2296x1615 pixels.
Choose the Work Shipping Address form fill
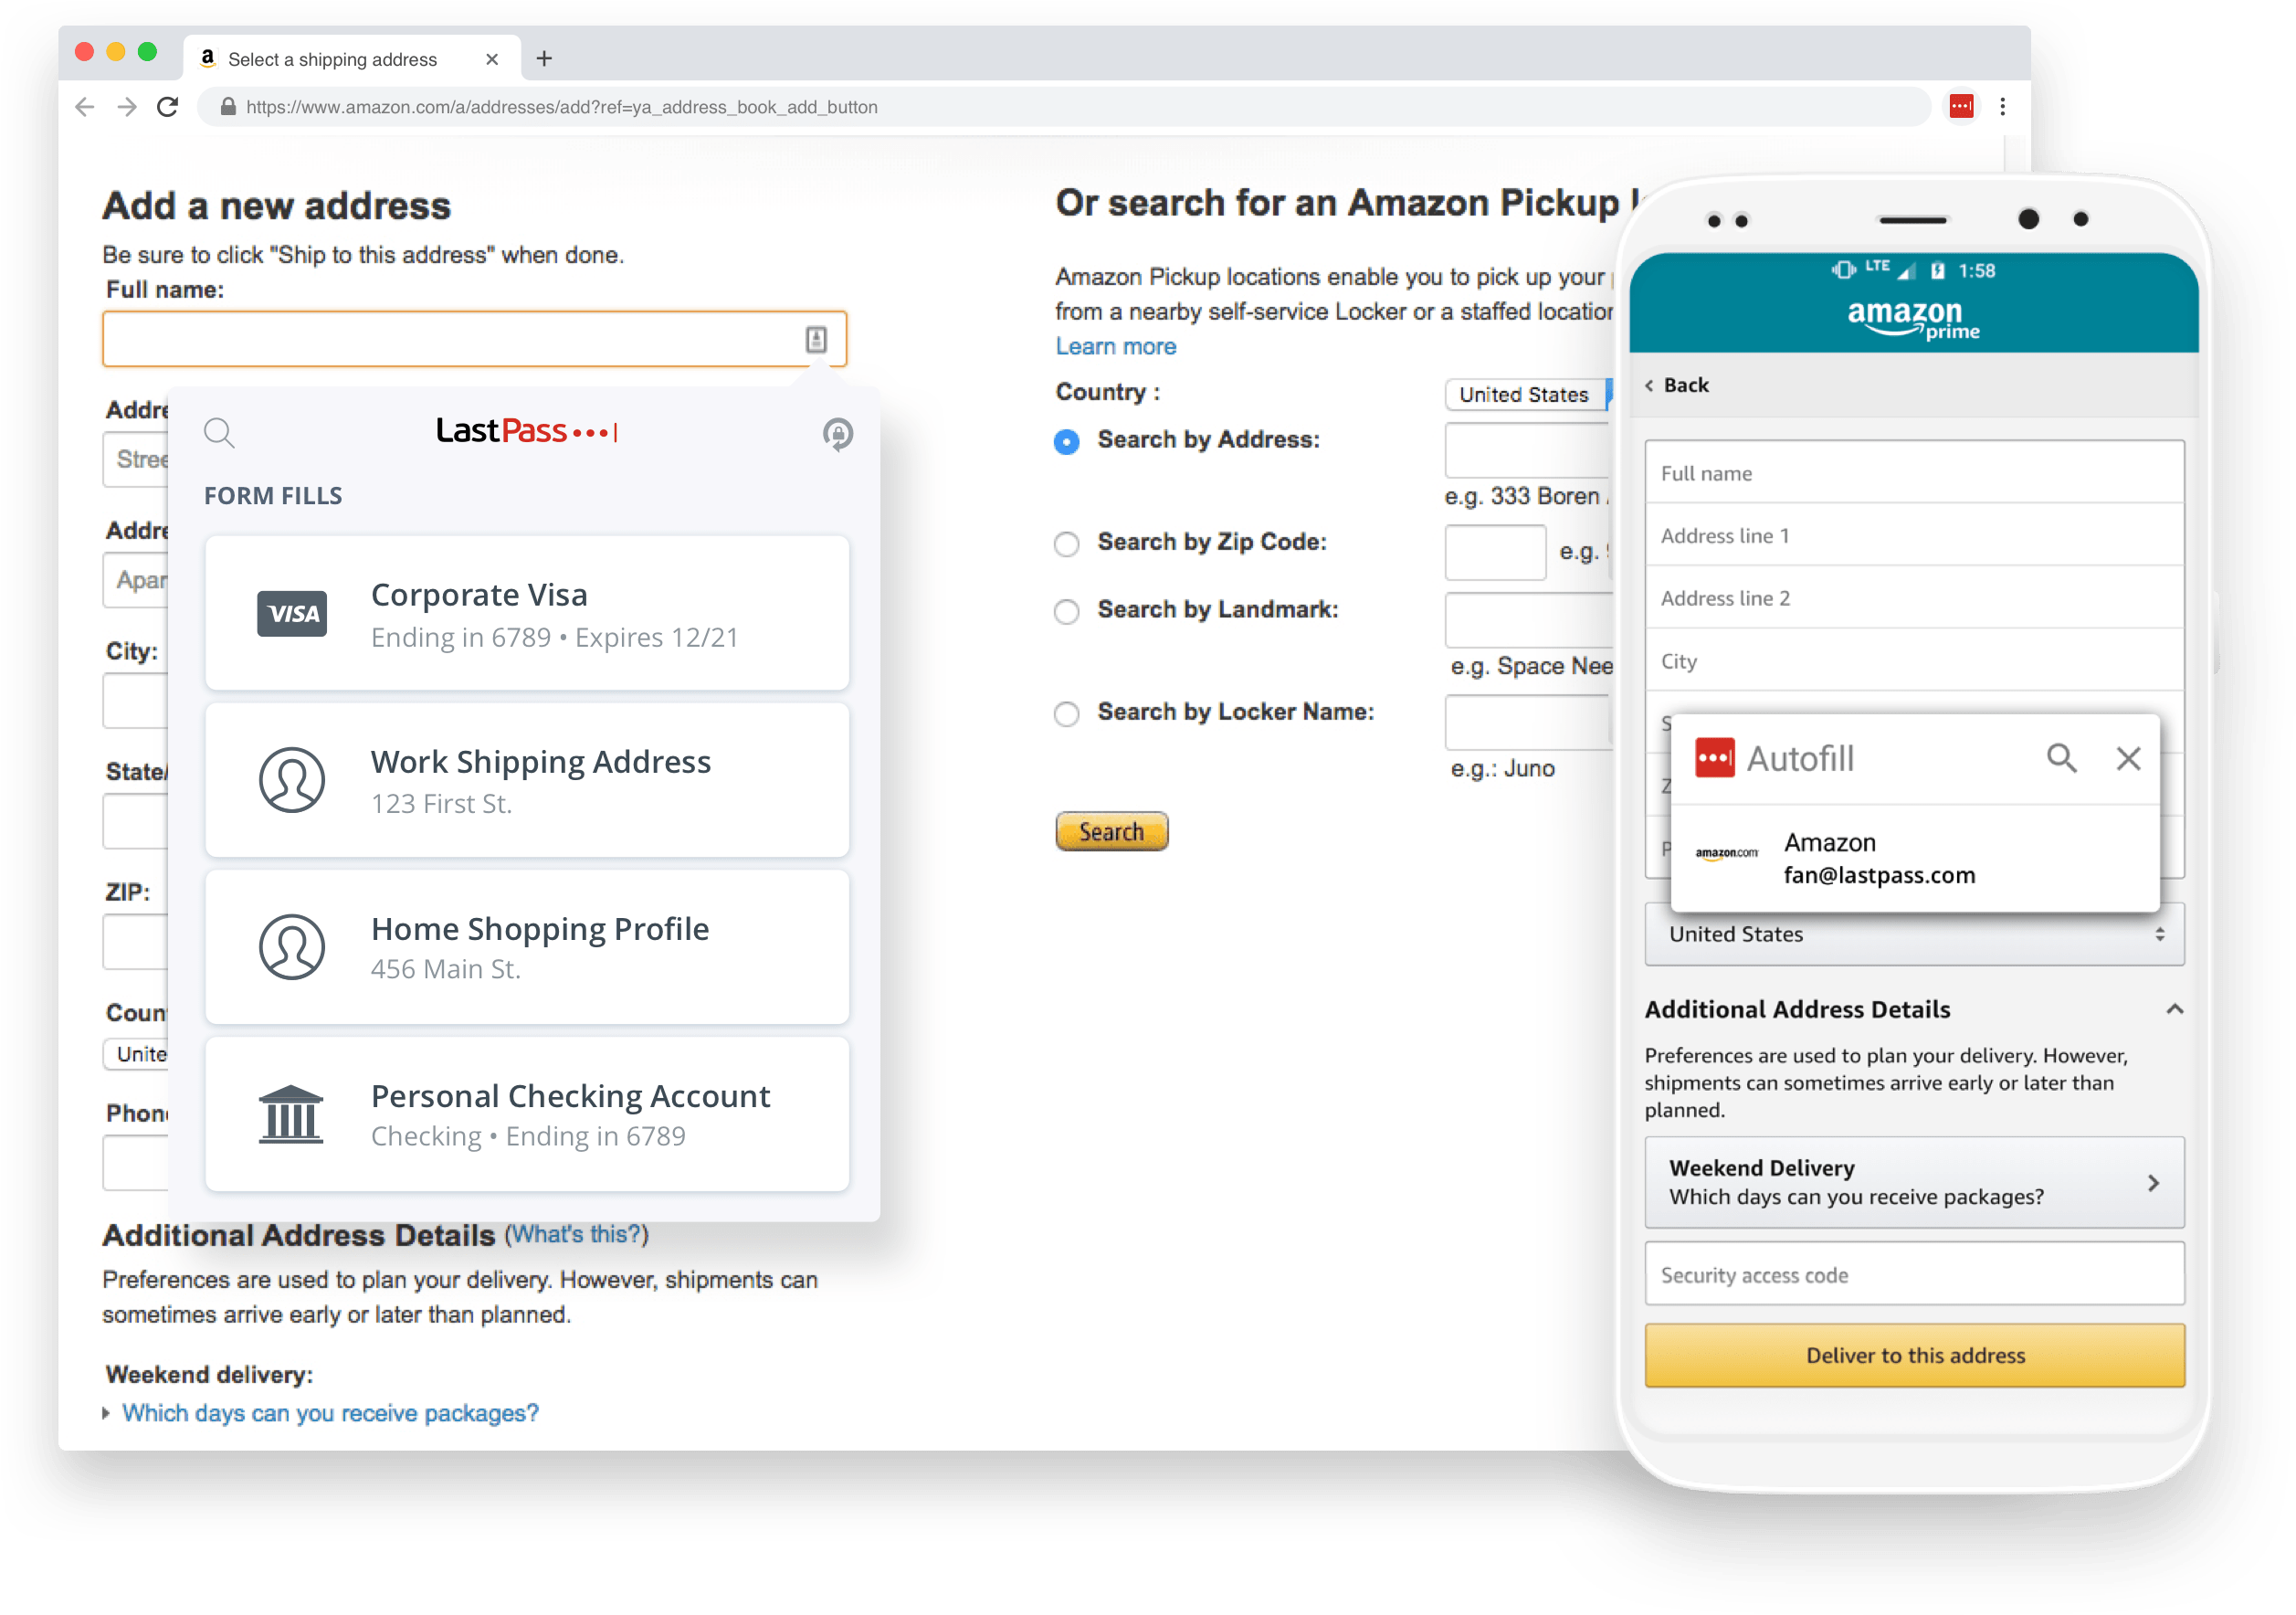527,780
